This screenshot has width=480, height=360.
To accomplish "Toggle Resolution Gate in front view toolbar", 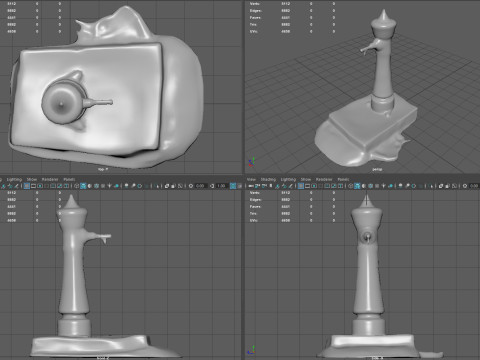I will click(x=314, y=186).
